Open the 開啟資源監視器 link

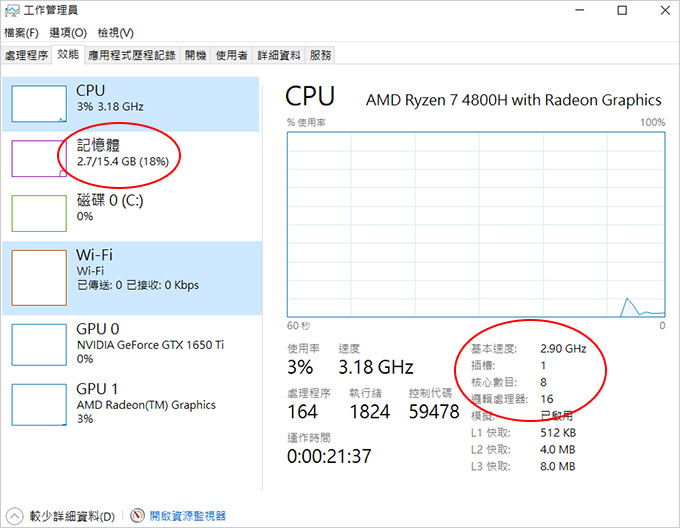pos(187,516)
